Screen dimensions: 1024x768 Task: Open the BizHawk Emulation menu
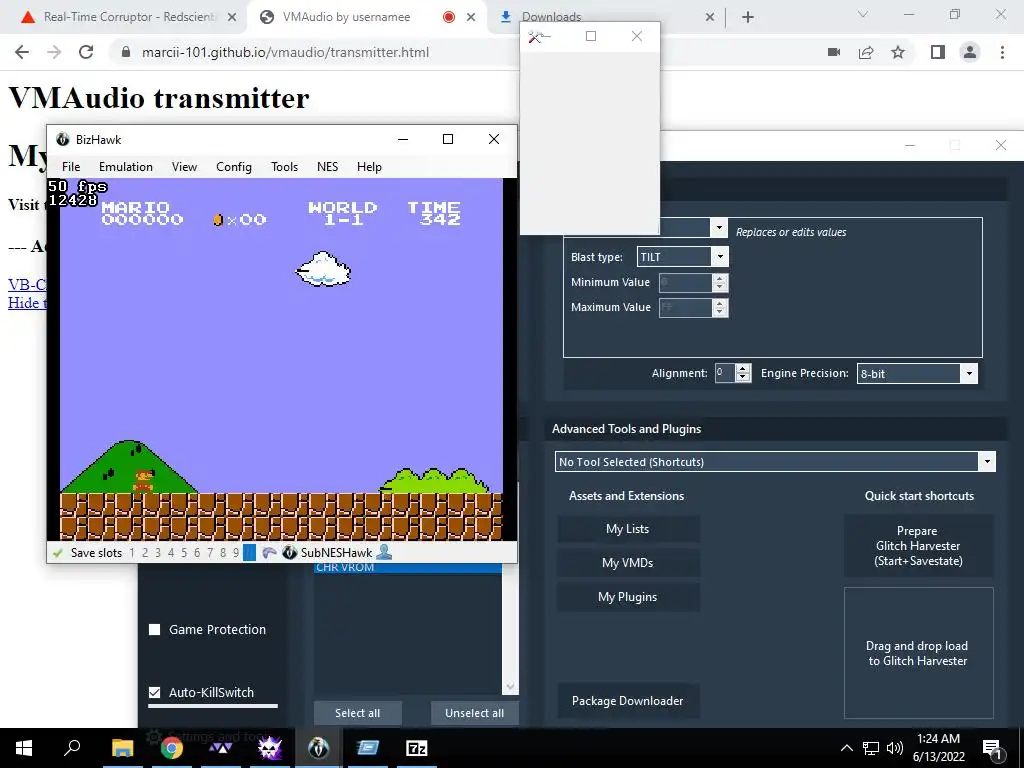(x=126, y=167)
